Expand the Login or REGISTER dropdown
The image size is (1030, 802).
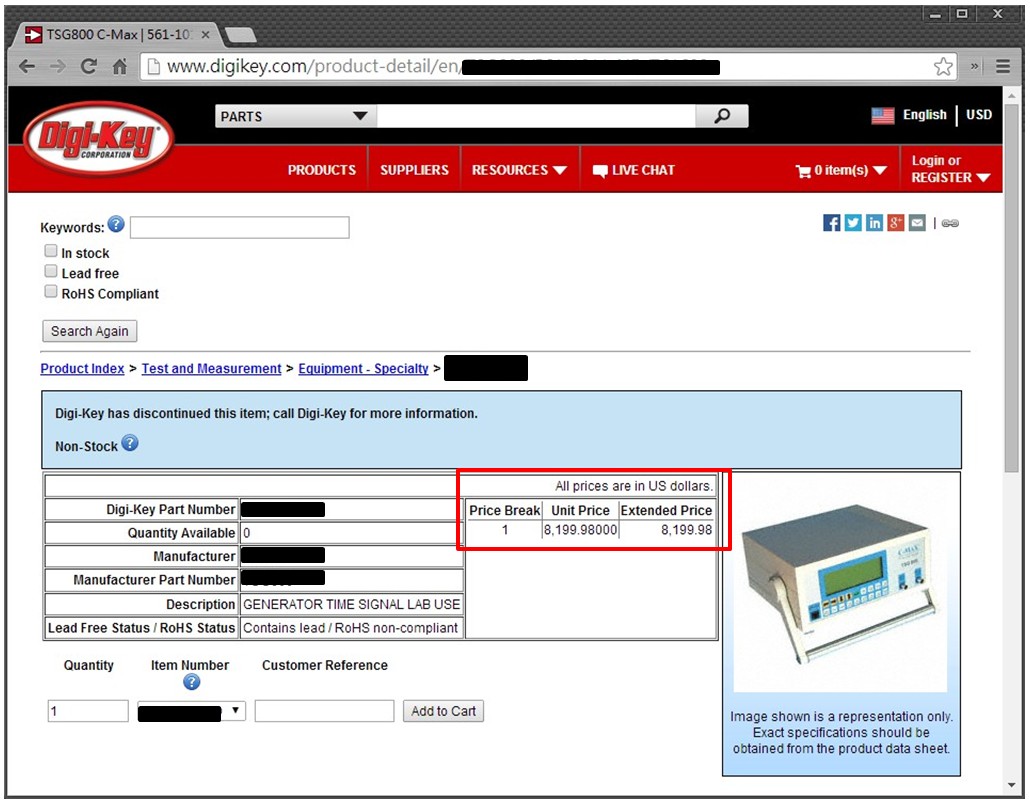[x=950, y=169]
